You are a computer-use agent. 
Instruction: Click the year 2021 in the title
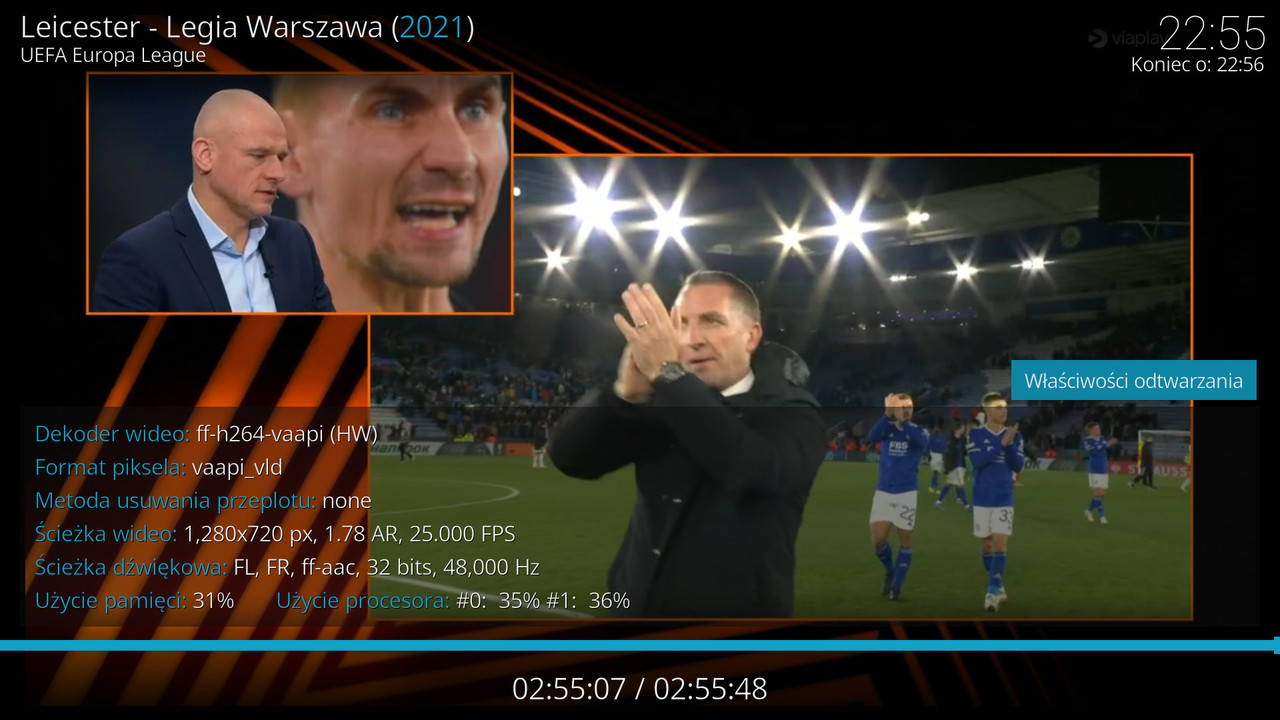tap(432, 27)
